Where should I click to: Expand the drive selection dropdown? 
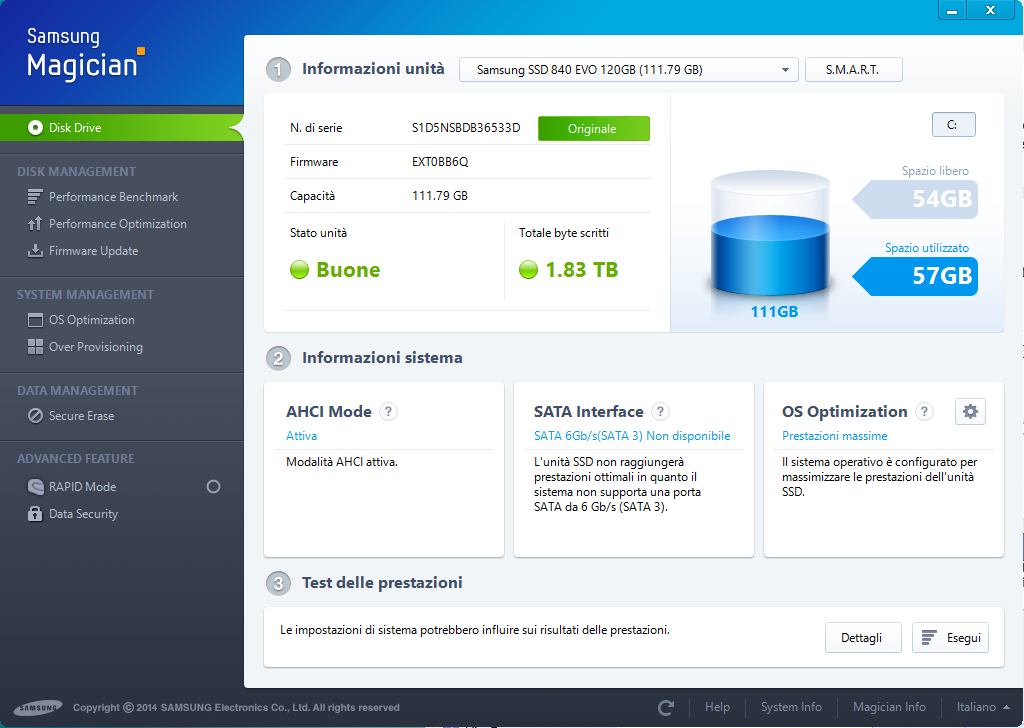pyautogui.click(x=785, y=70)
